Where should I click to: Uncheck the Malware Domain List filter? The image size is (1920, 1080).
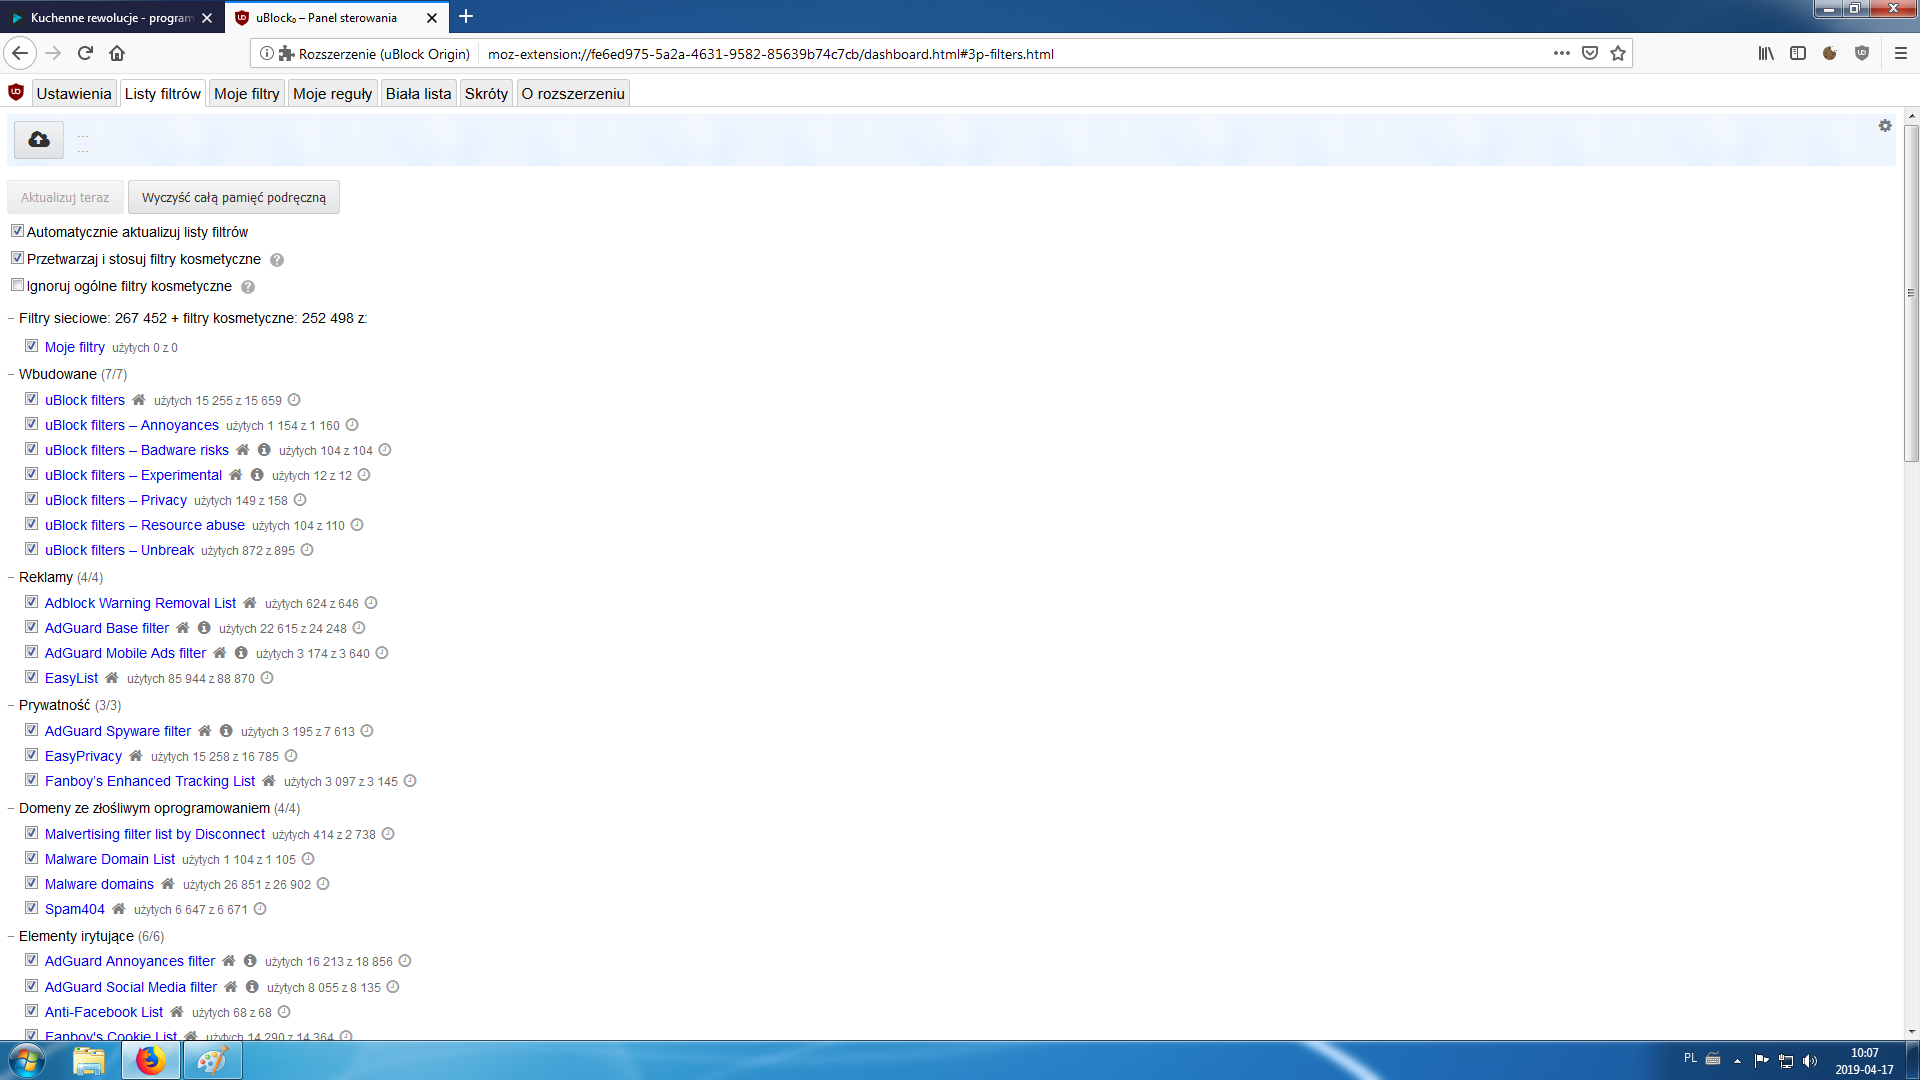(x=31, y=858)
